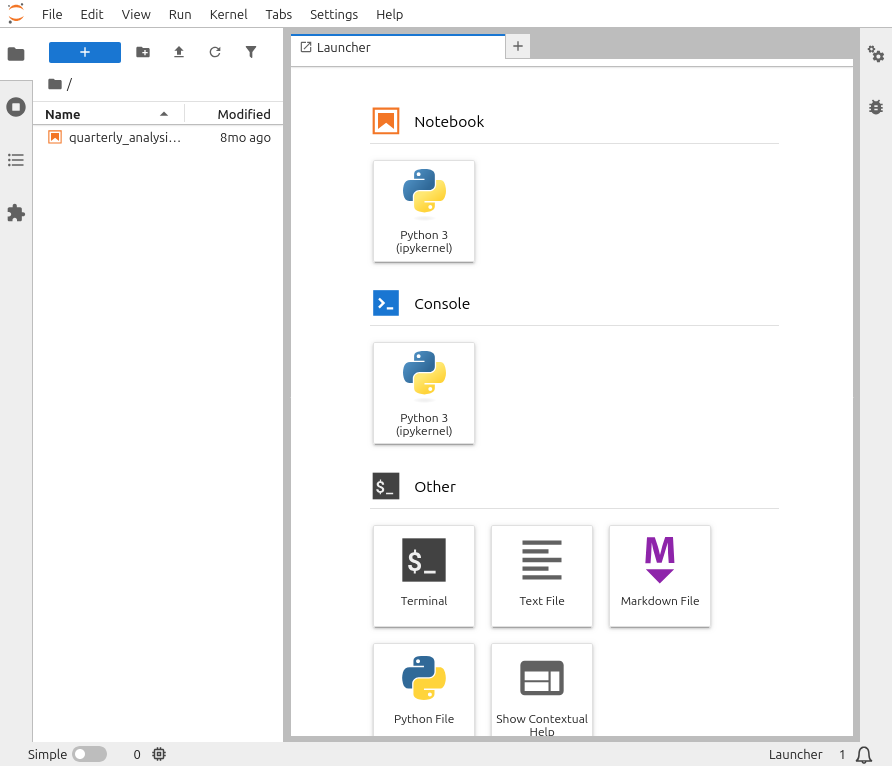Viewport: 892px width, 766px height.
Task: Create a new Text File
Action: click(542, 576)
